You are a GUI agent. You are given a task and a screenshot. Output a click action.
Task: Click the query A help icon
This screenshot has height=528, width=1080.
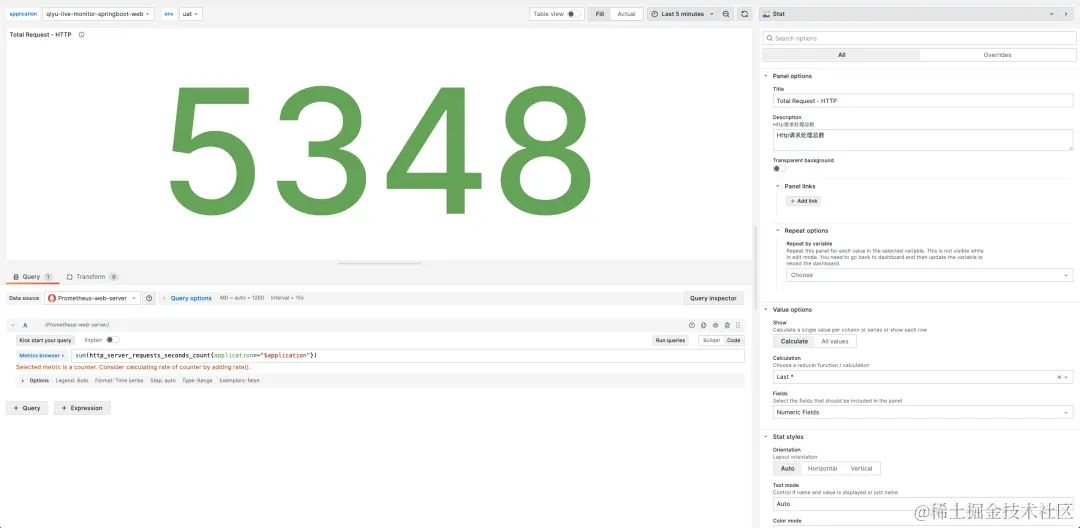pyautogui.click(x=692, y=325)
